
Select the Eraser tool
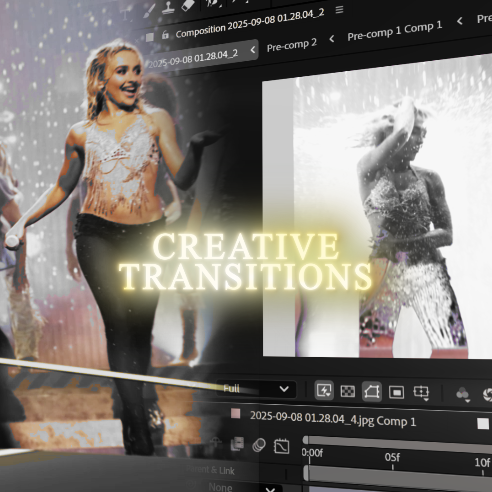(187, 4)
